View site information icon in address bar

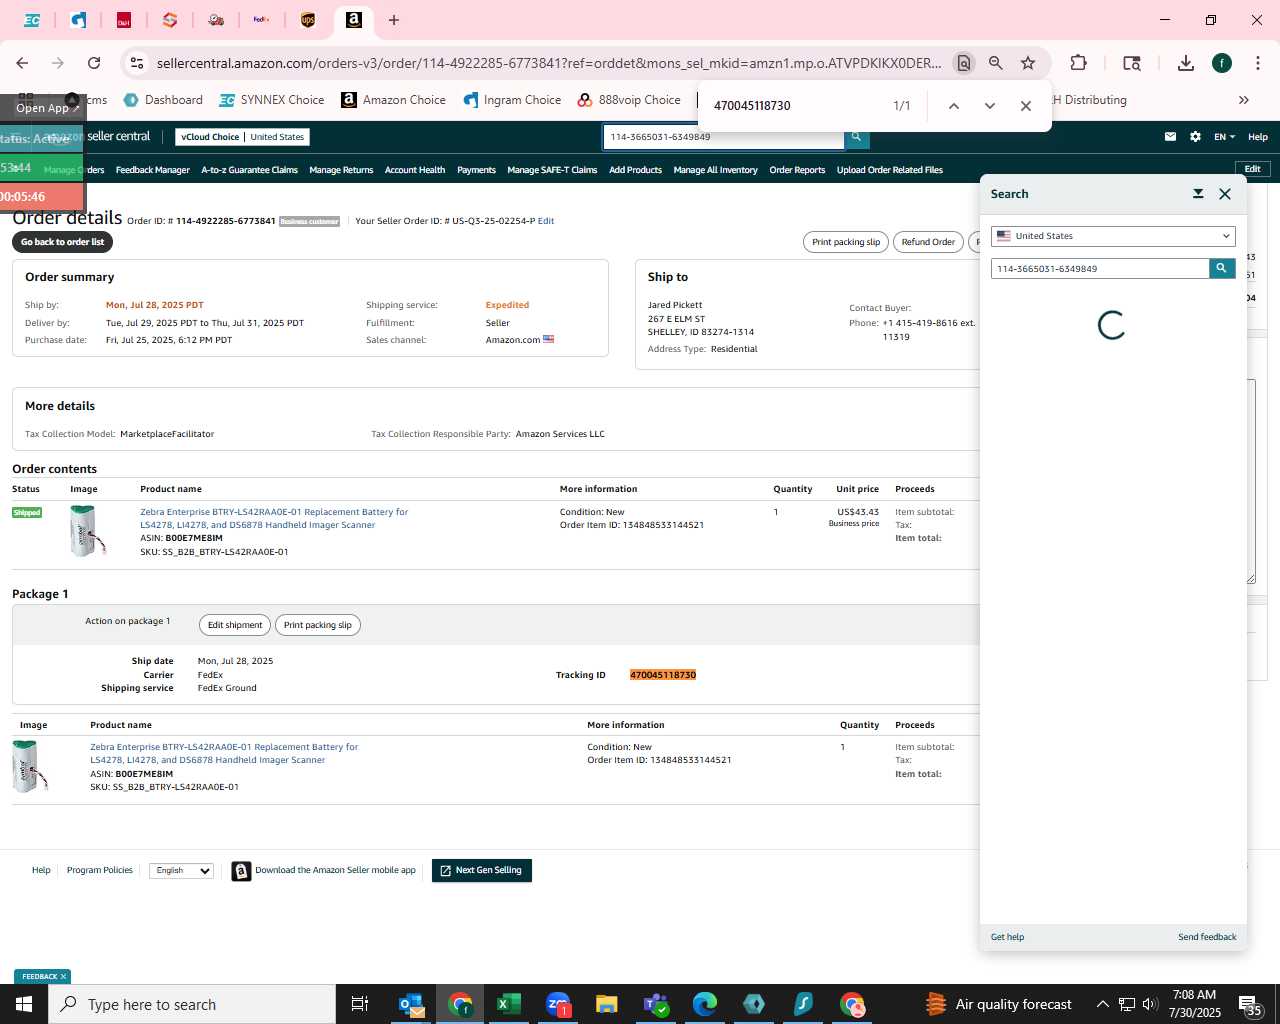[138, 63]
